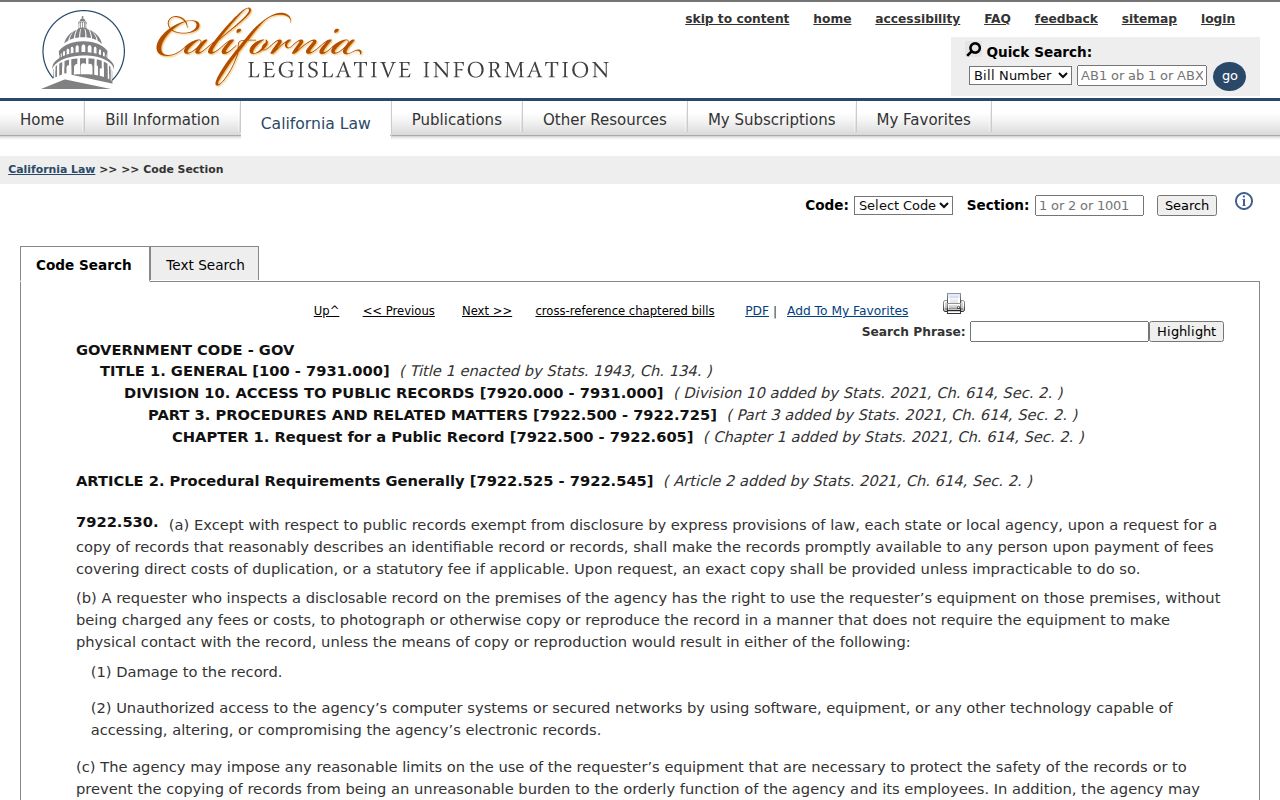Open the Select Code dropdown
Image resolution: width=1280 pixels, height=800 pixels.
click(x=903, y=205)
